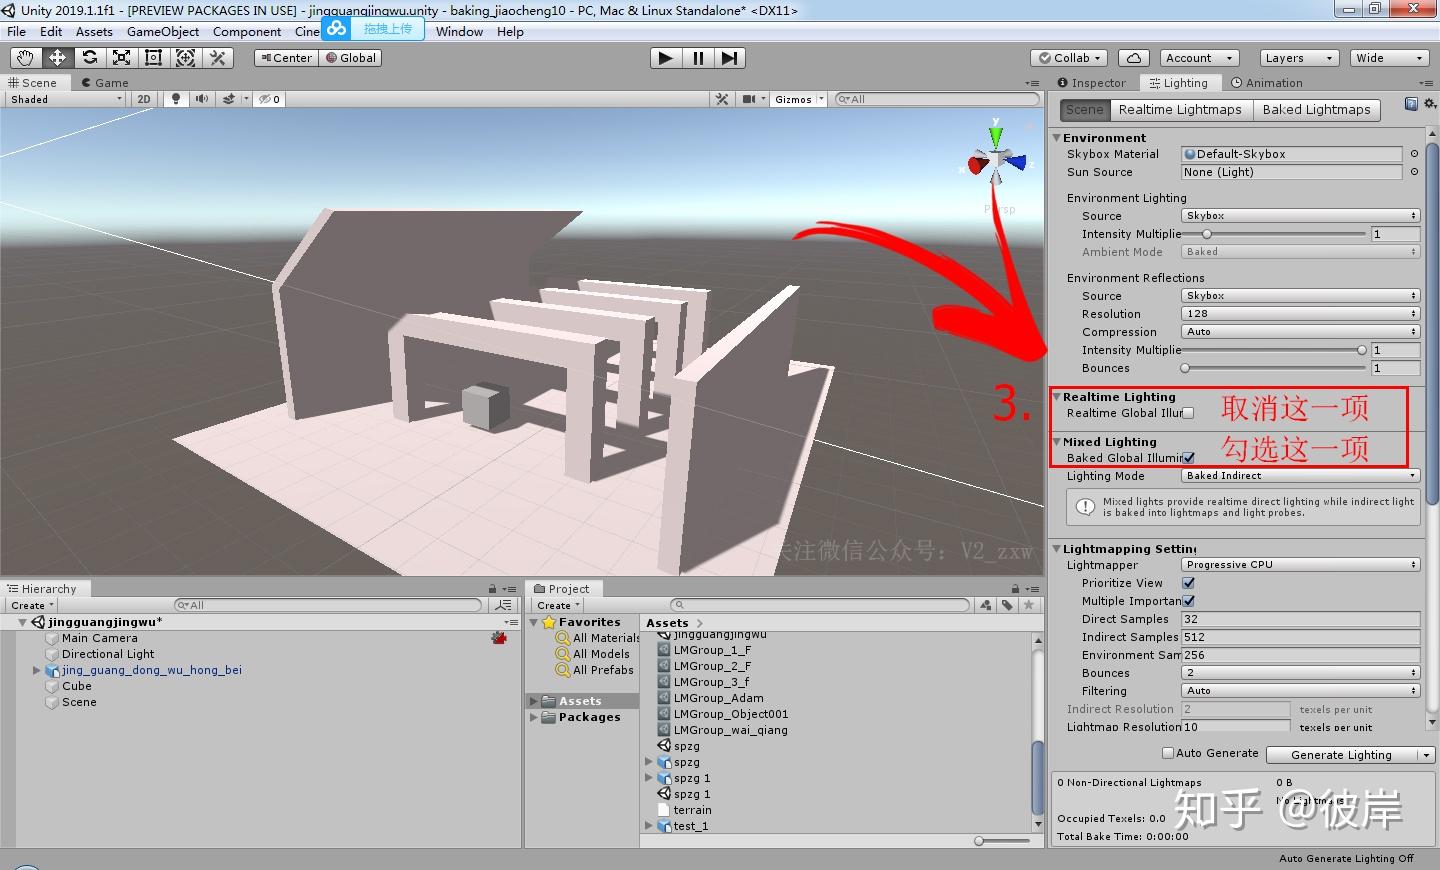Click the Generate Lighting button

1341,755
